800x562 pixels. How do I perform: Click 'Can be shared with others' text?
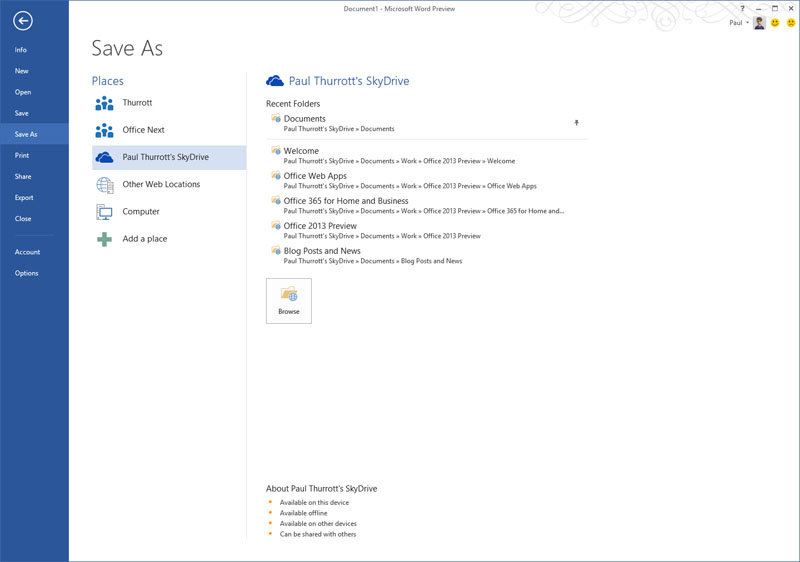[x=318, y=534]
